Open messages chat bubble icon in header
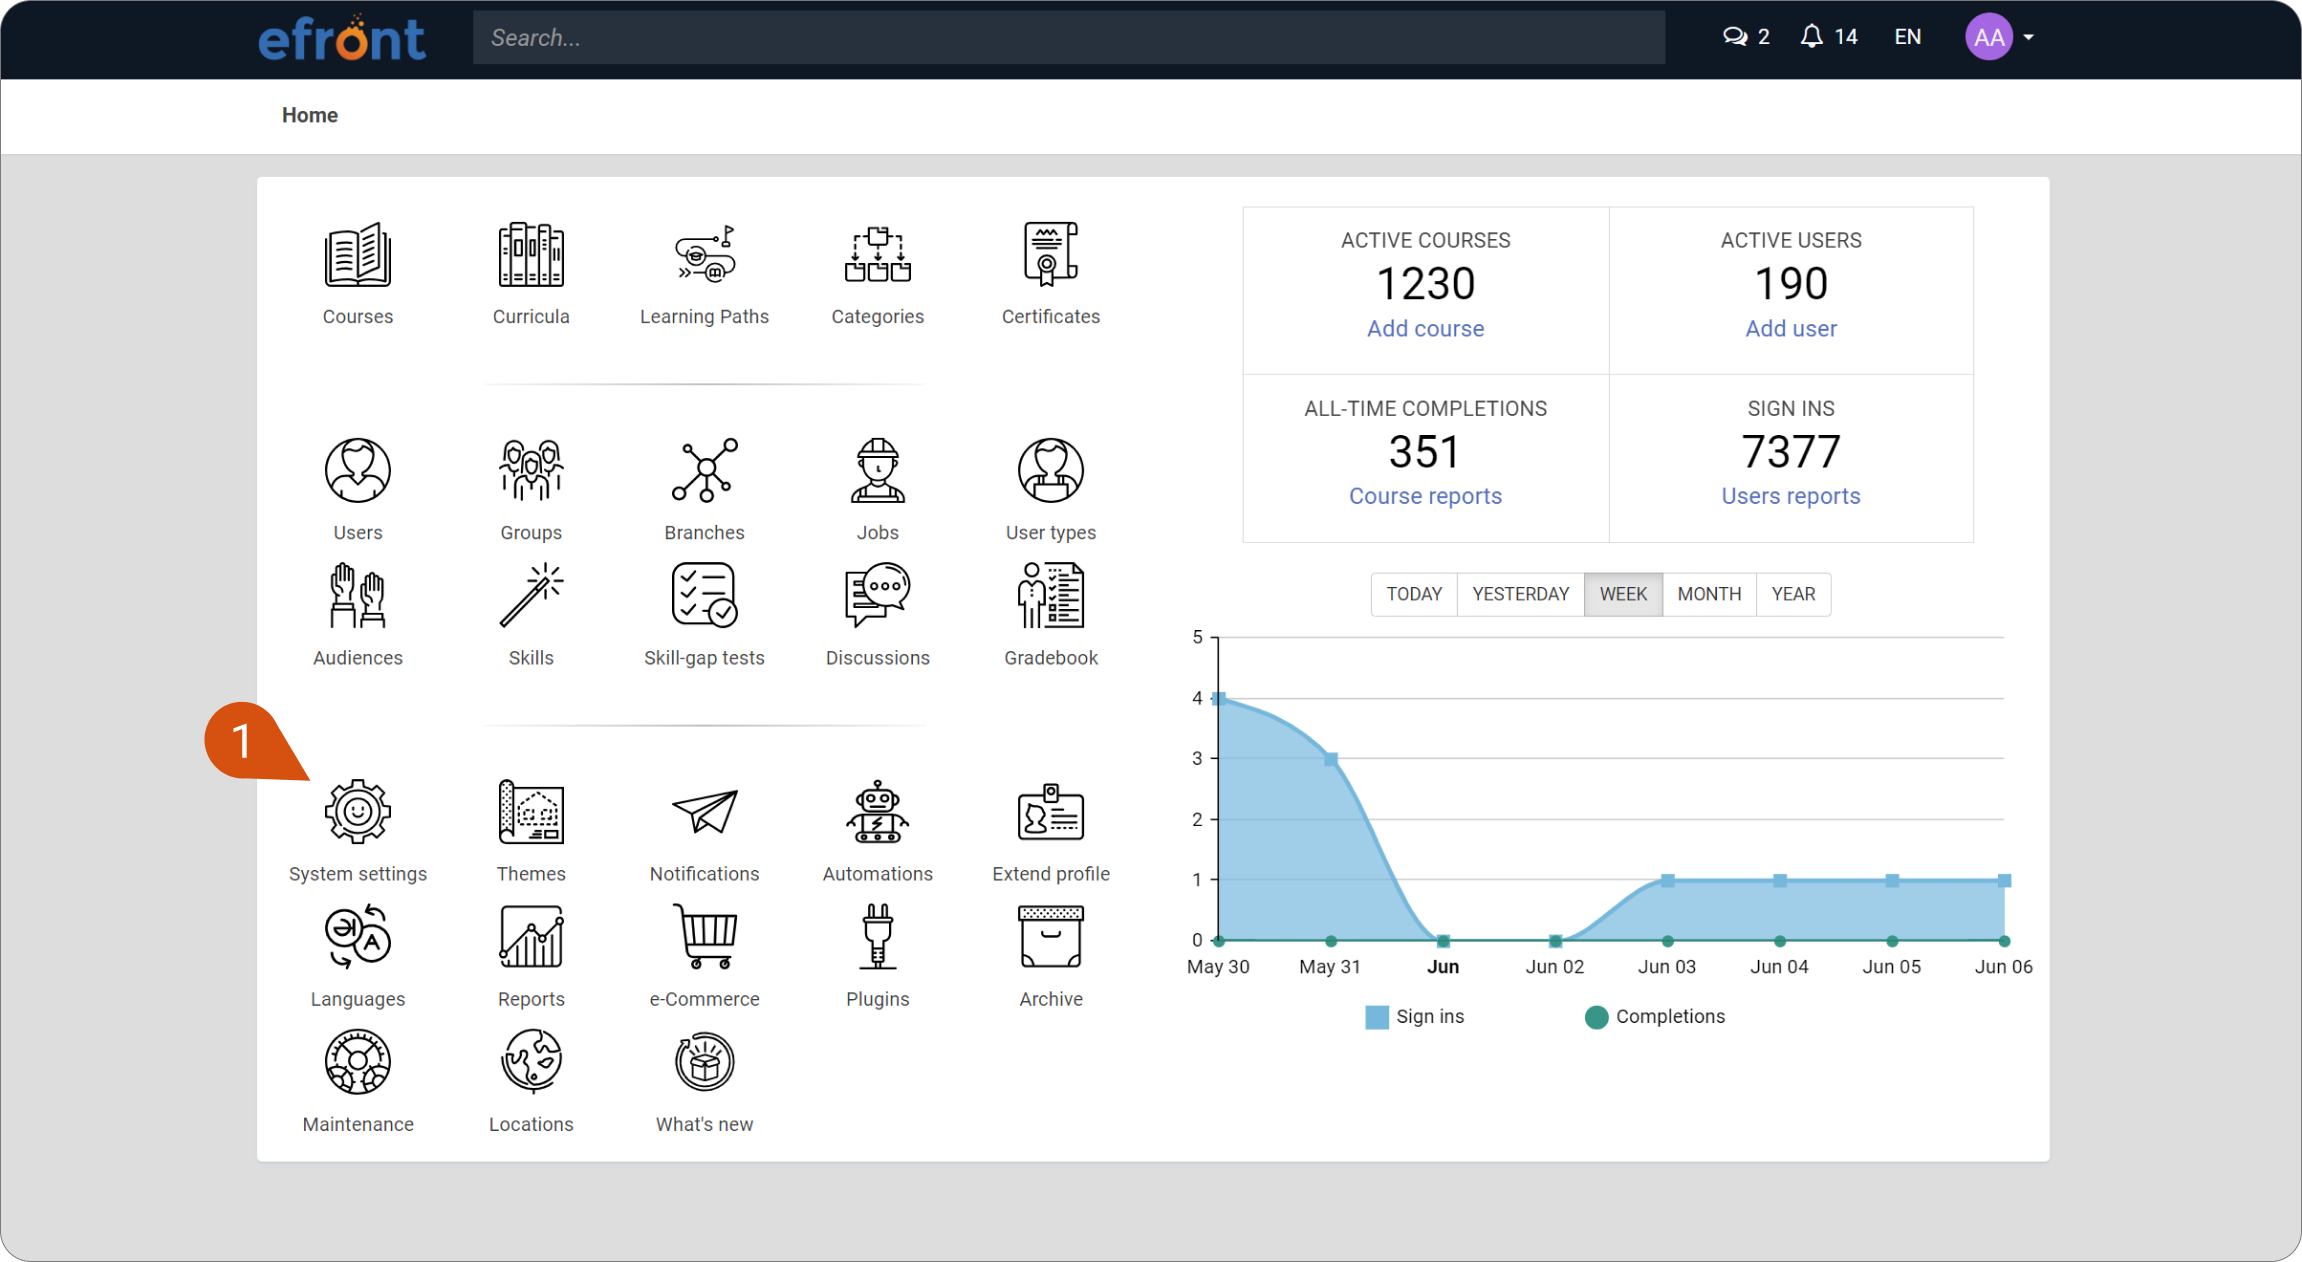2302x1262 pixels. click(1735, 37)
